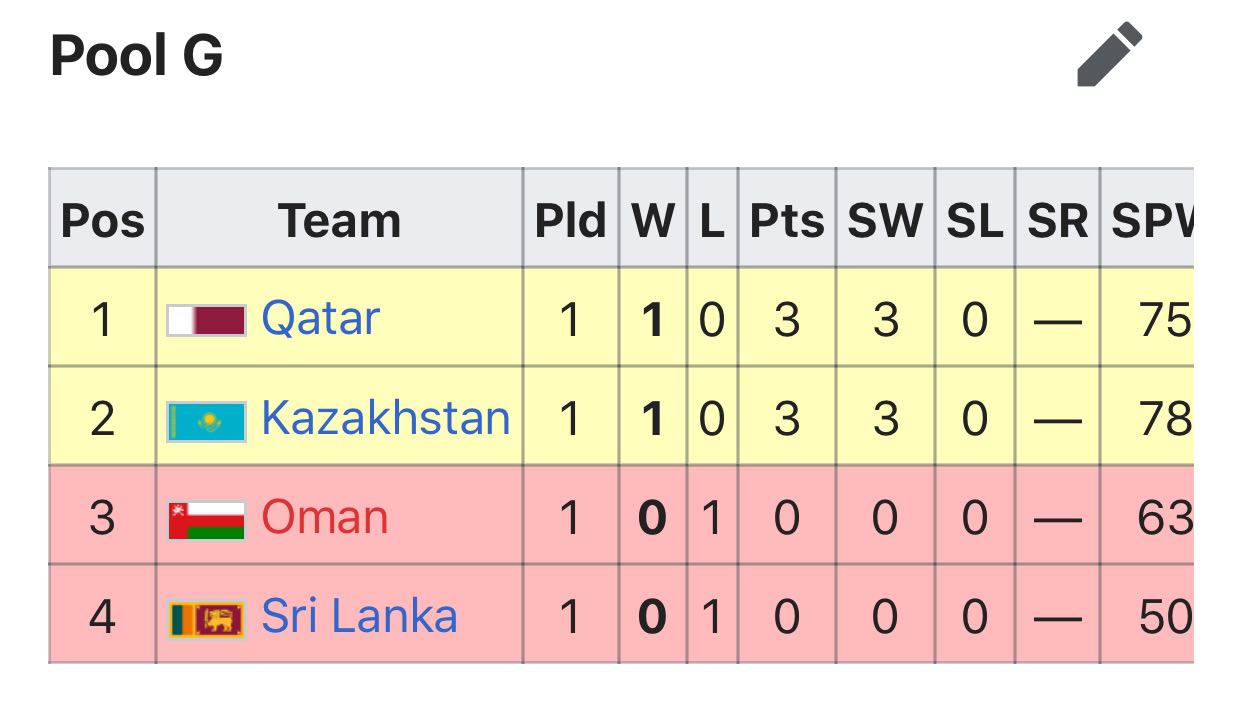Viewport: 1242px width, 715px height.
Task: Click the L column header
Action: 712,219
